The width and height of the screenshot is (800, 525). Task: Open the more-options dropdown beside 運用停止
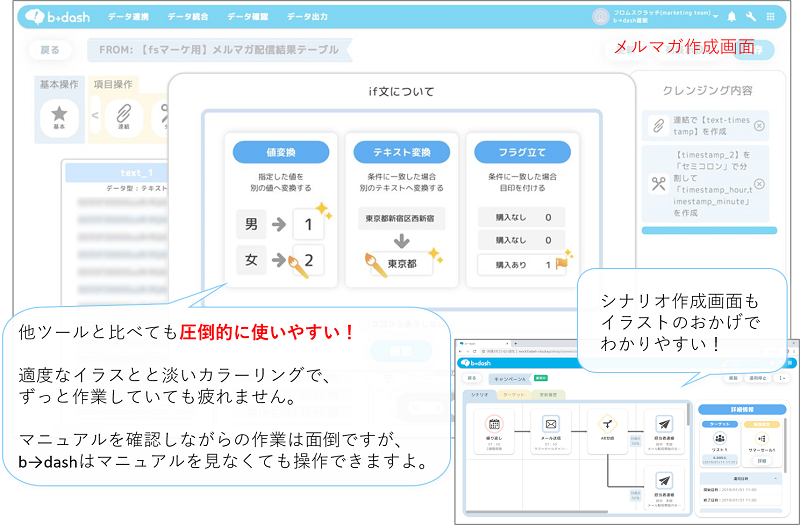[782, 379]
